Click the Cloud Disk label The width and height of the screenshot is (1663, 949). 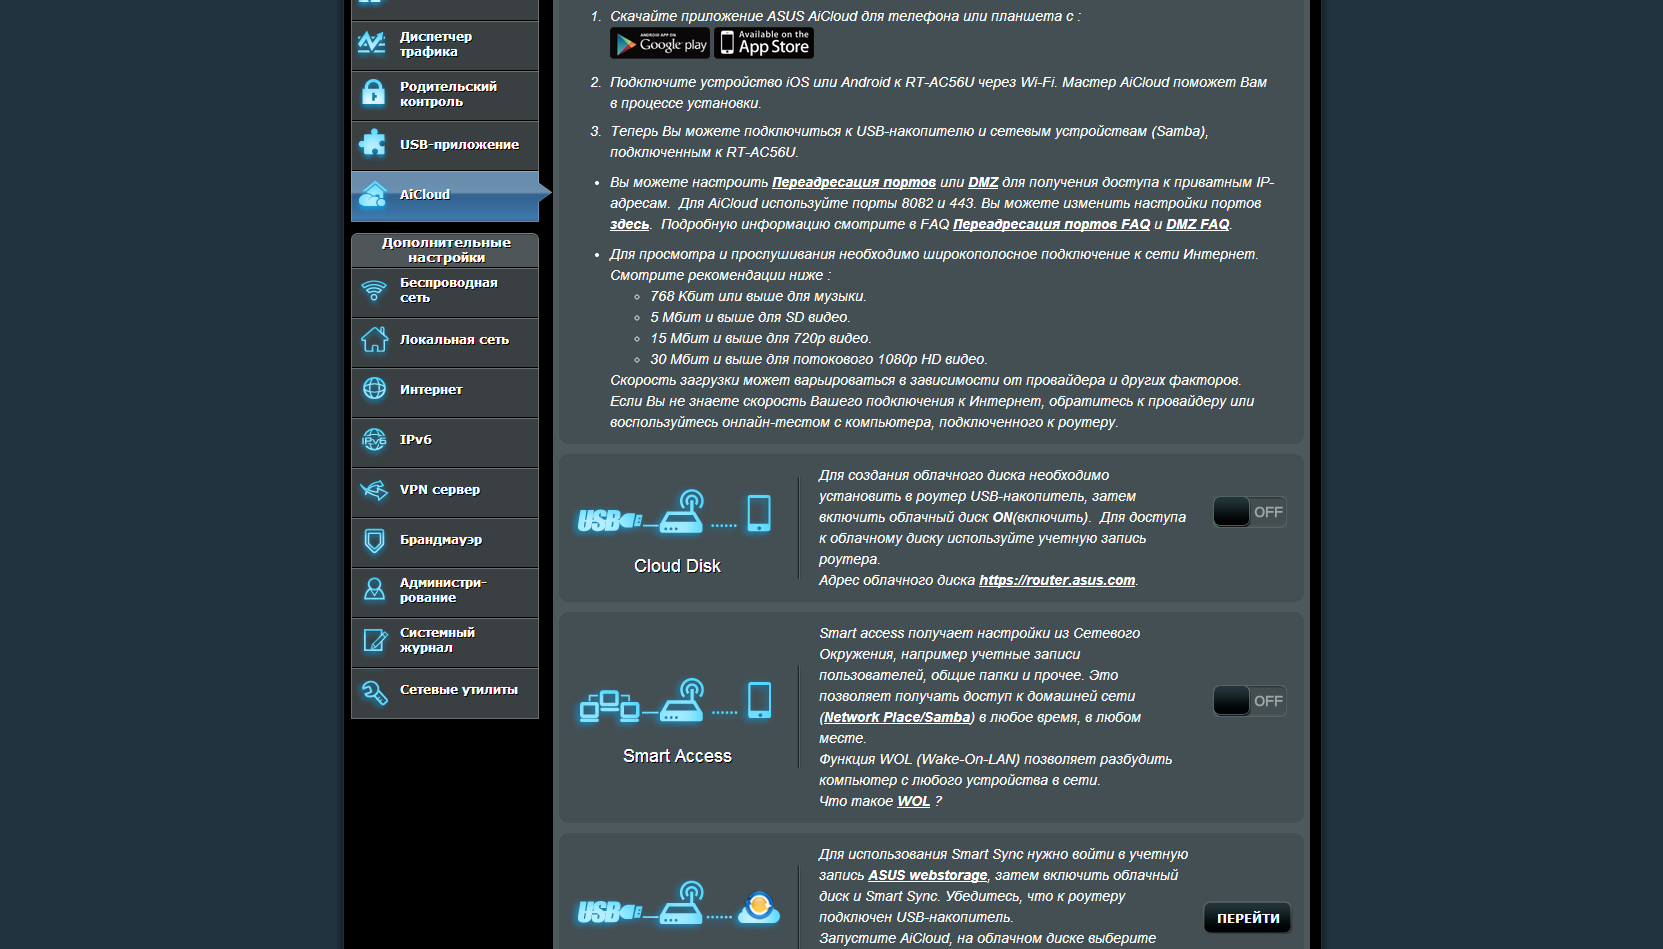[677, 566]
